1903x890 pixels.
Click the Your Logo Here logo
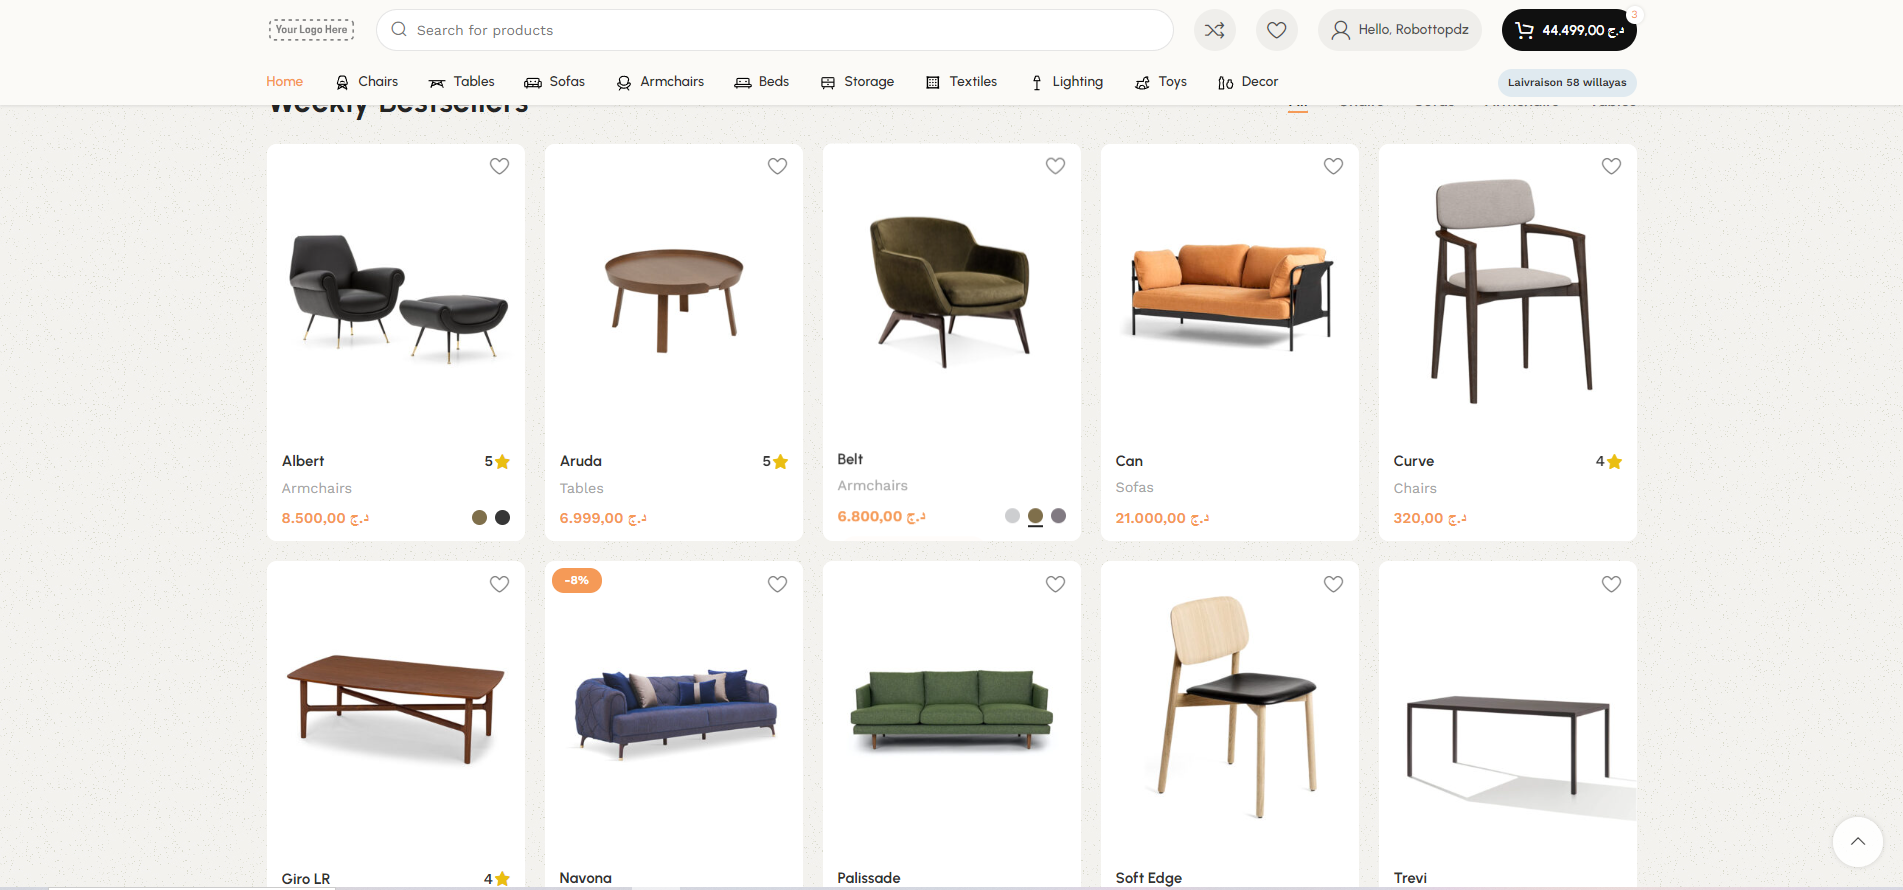(x=311, y=30)
